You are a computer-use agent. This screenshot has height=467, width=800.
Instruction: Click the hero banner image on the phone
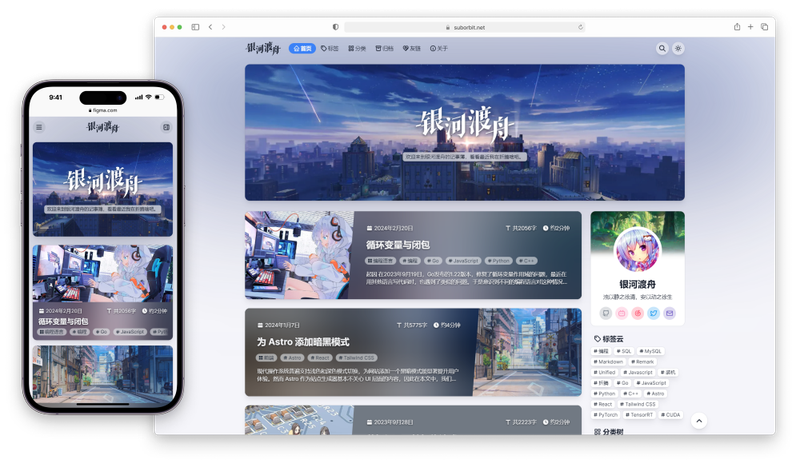click(x=103, y=189)
